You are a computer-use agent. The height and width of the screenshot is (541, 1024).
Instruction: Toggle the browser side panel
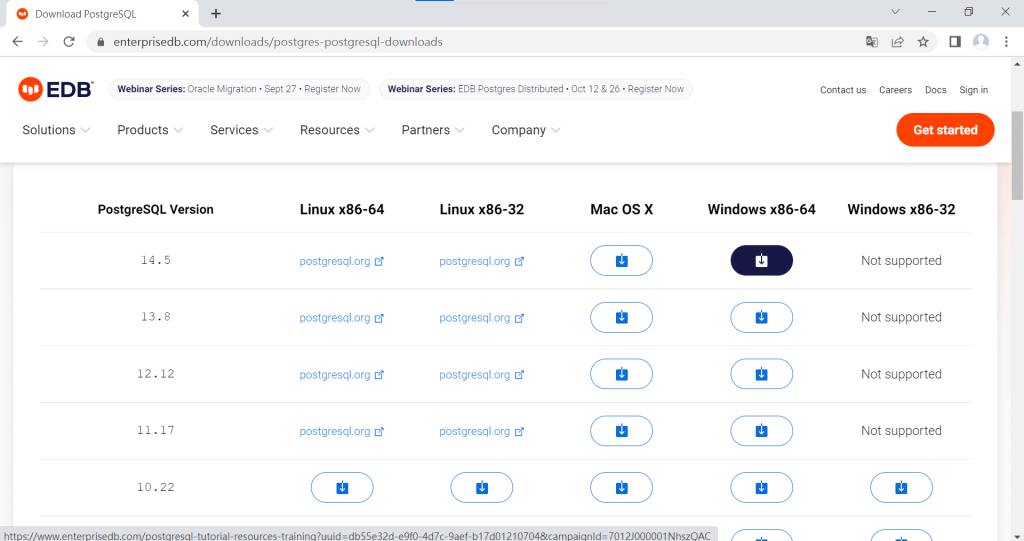coord(955,42)
